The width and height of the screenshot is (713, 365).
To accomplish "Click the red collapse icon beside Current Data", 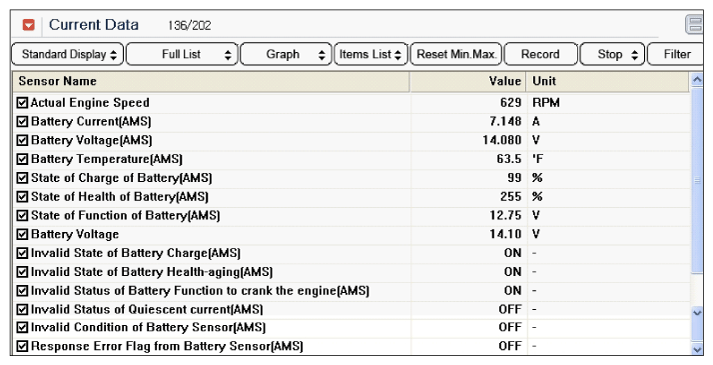I will tap(29, 25).
